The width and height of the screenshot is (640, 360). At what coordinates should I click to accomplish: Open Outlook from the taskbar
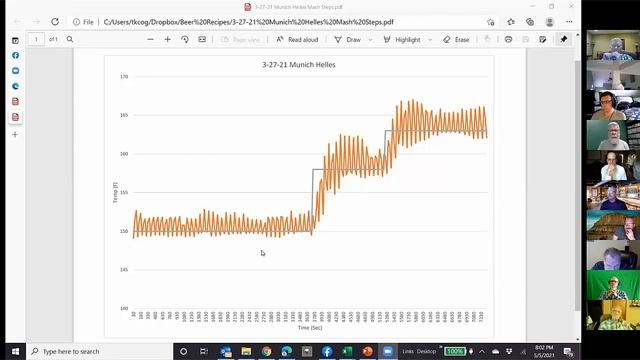(226, 351)
